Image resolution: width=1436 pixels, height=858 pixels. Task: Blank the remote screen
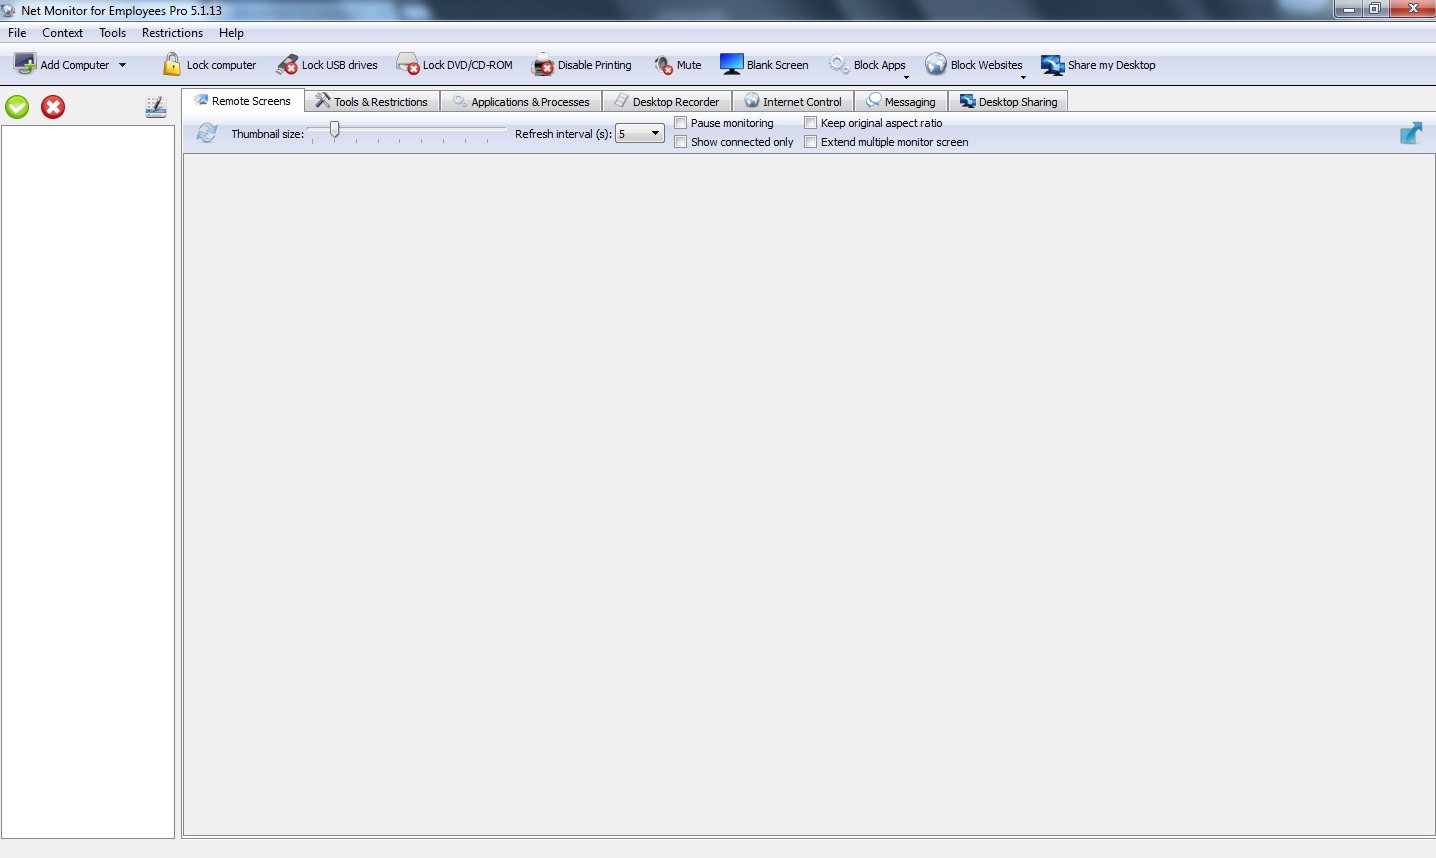765,64
